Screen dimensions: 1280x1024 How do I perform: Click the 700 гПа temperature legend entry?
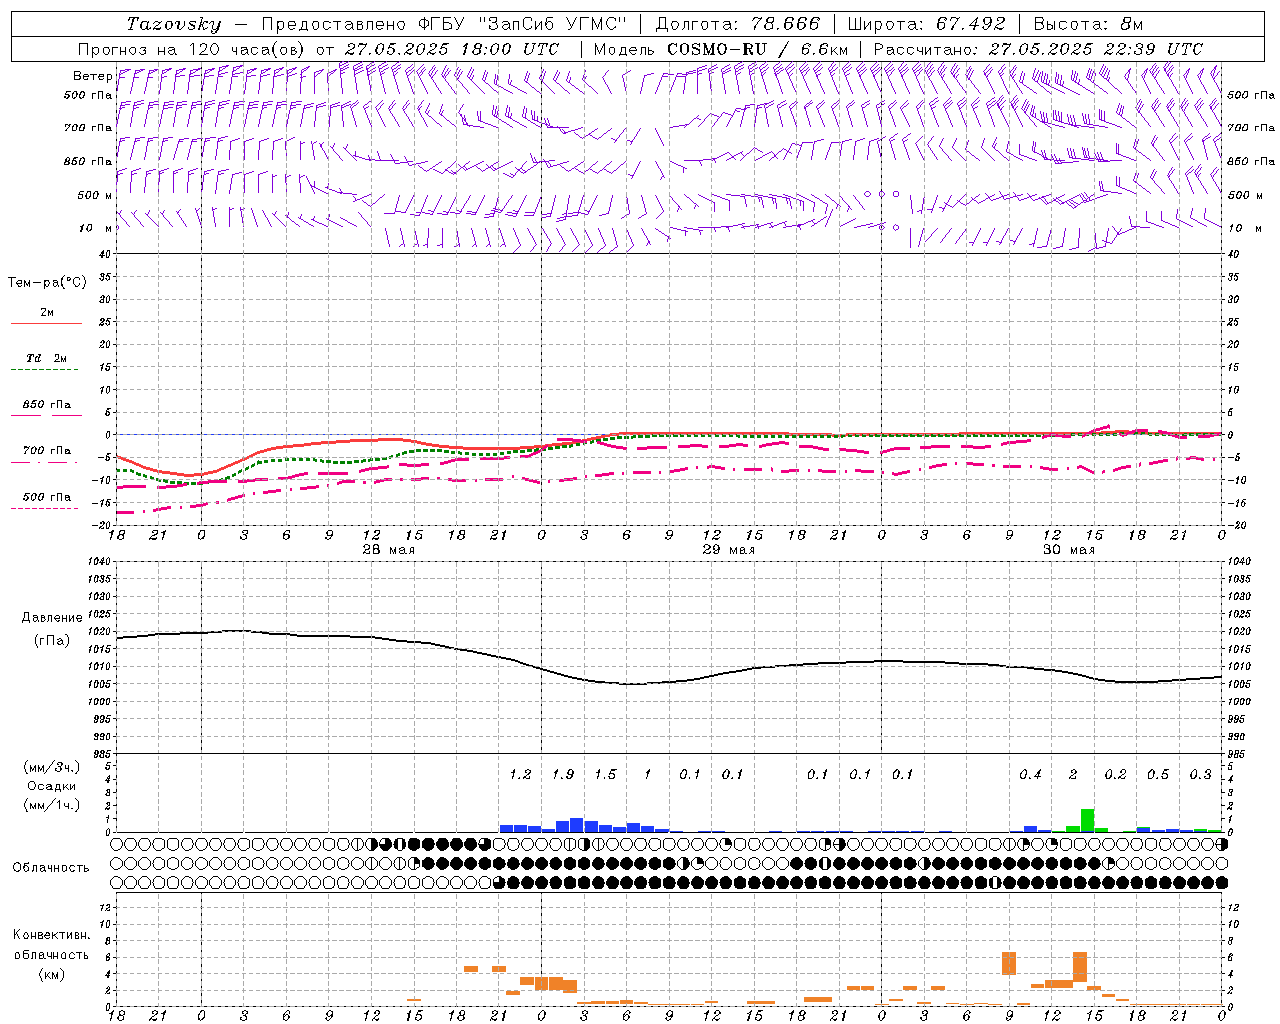(x=46, y=451)
